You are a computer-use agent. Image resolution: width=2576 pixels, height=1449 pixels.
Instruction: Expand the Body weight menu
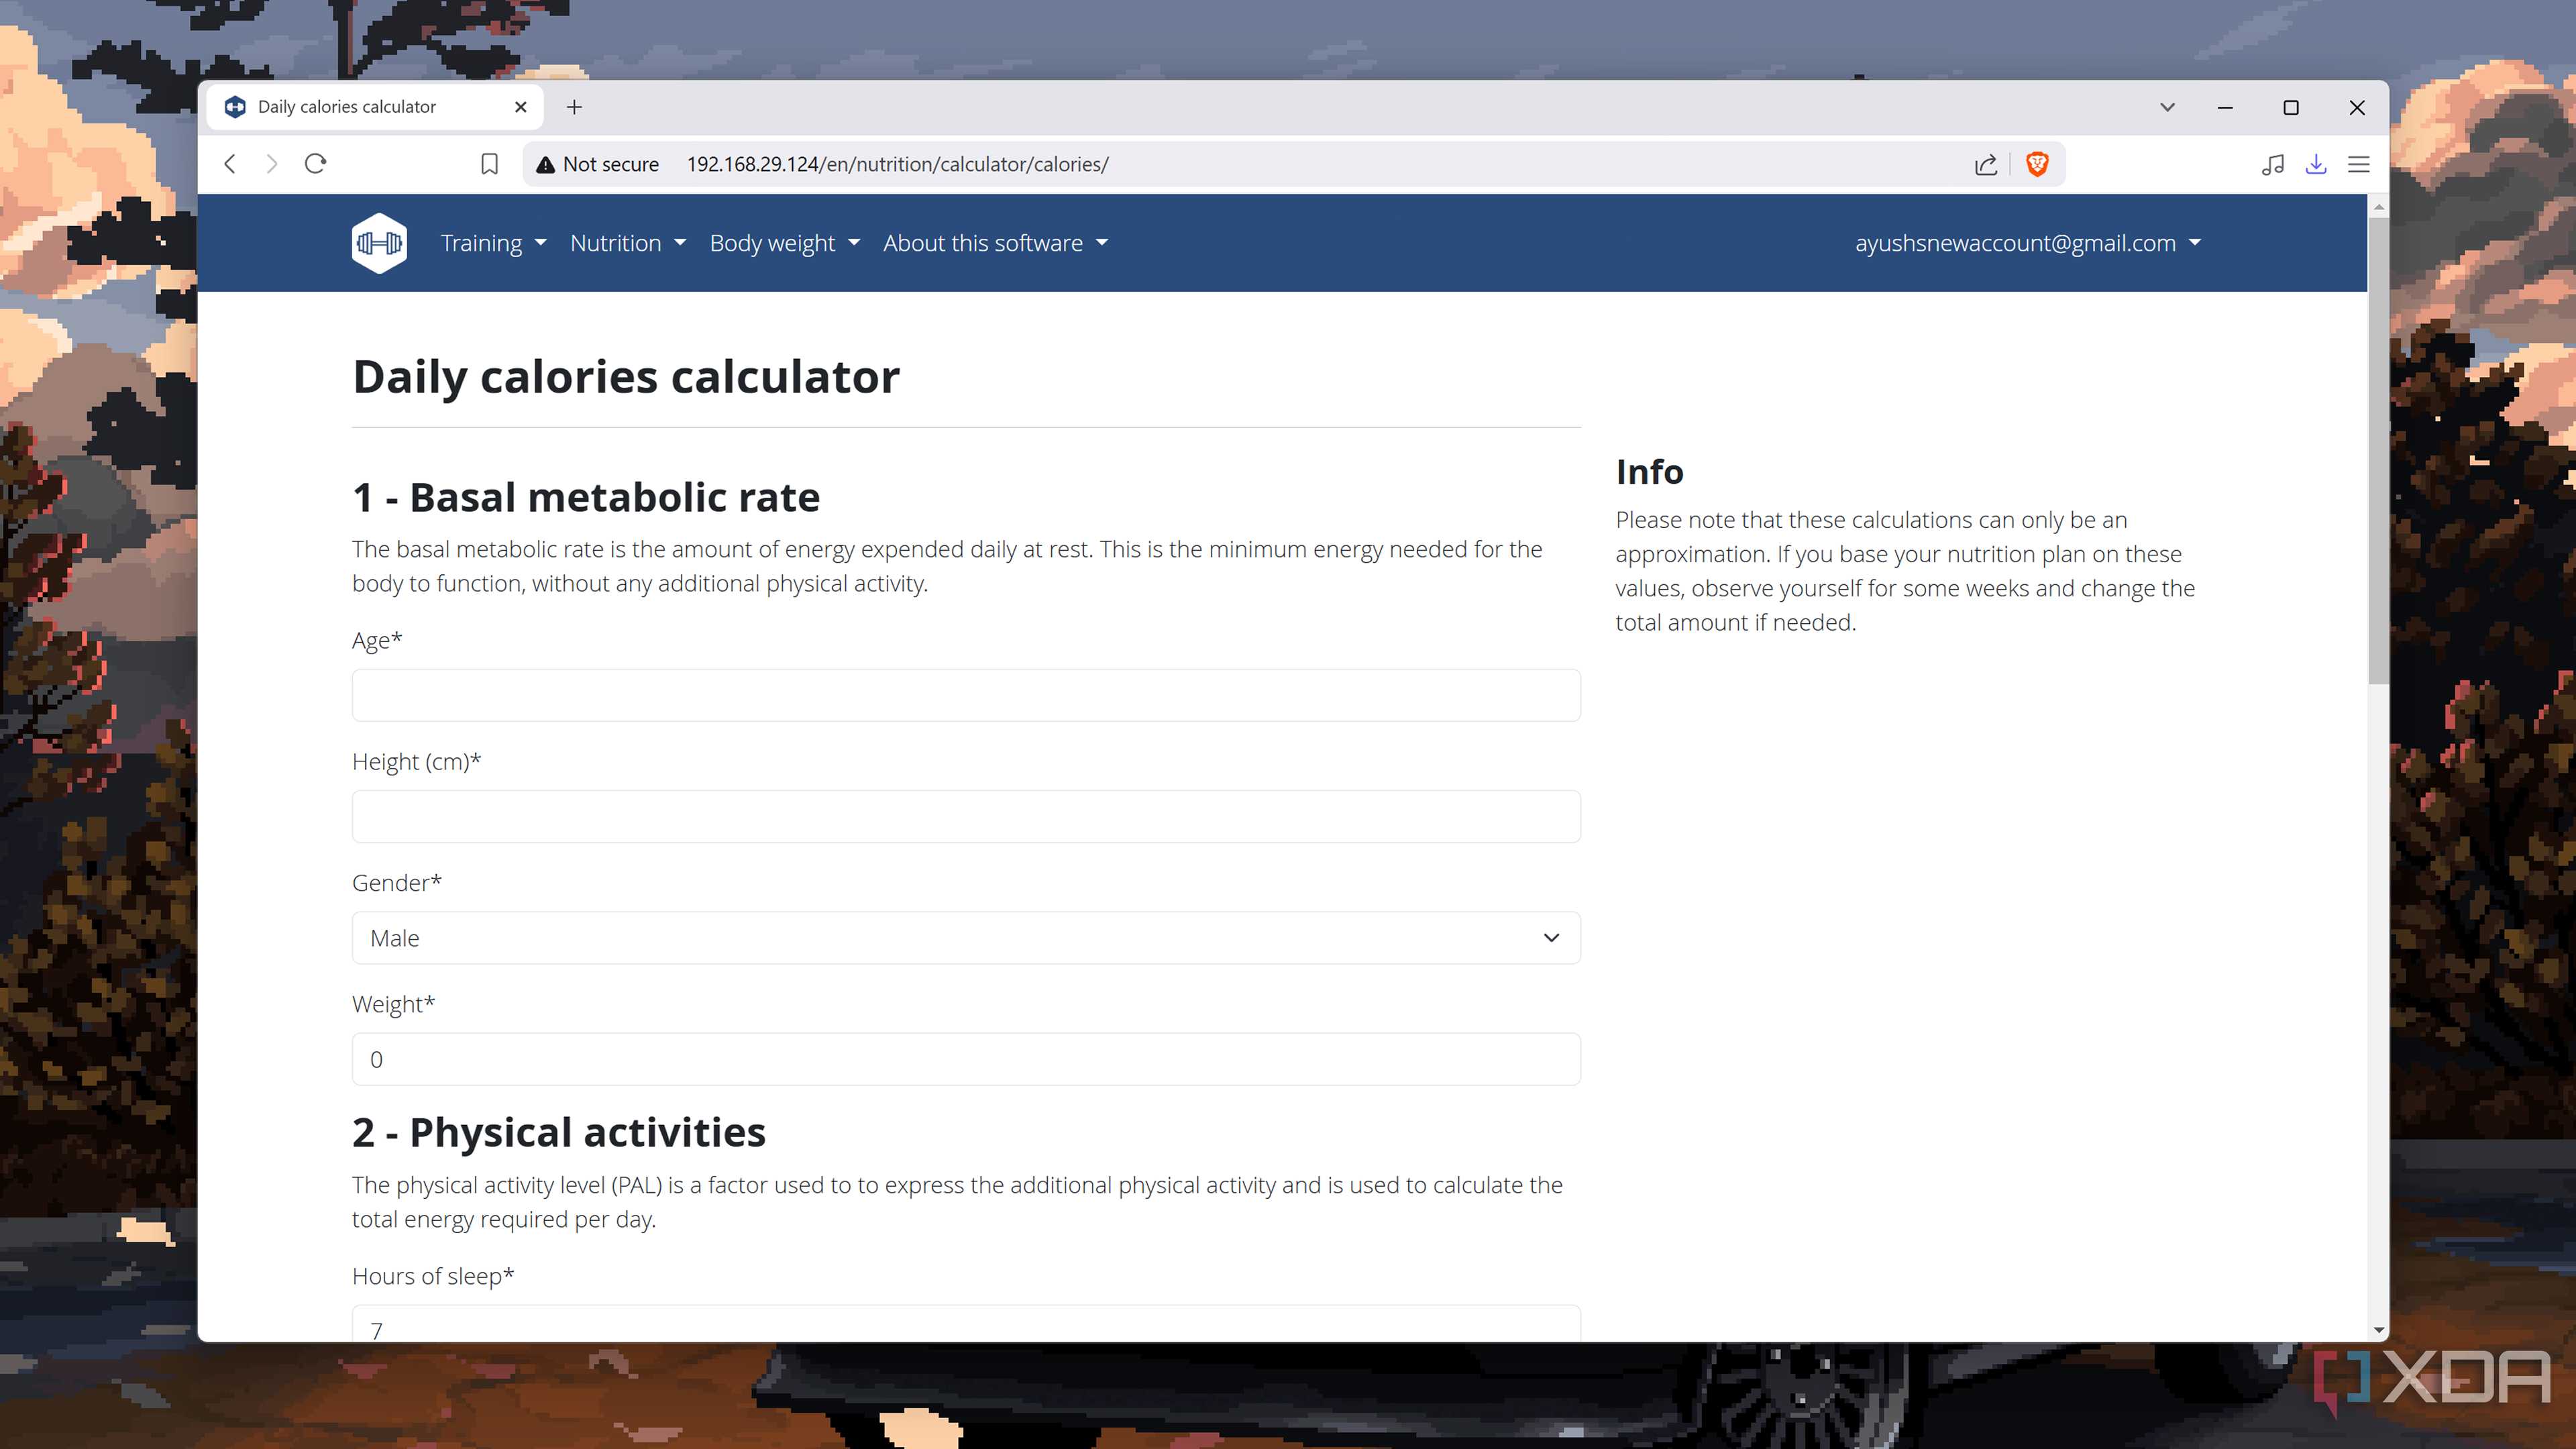[784, 243]
